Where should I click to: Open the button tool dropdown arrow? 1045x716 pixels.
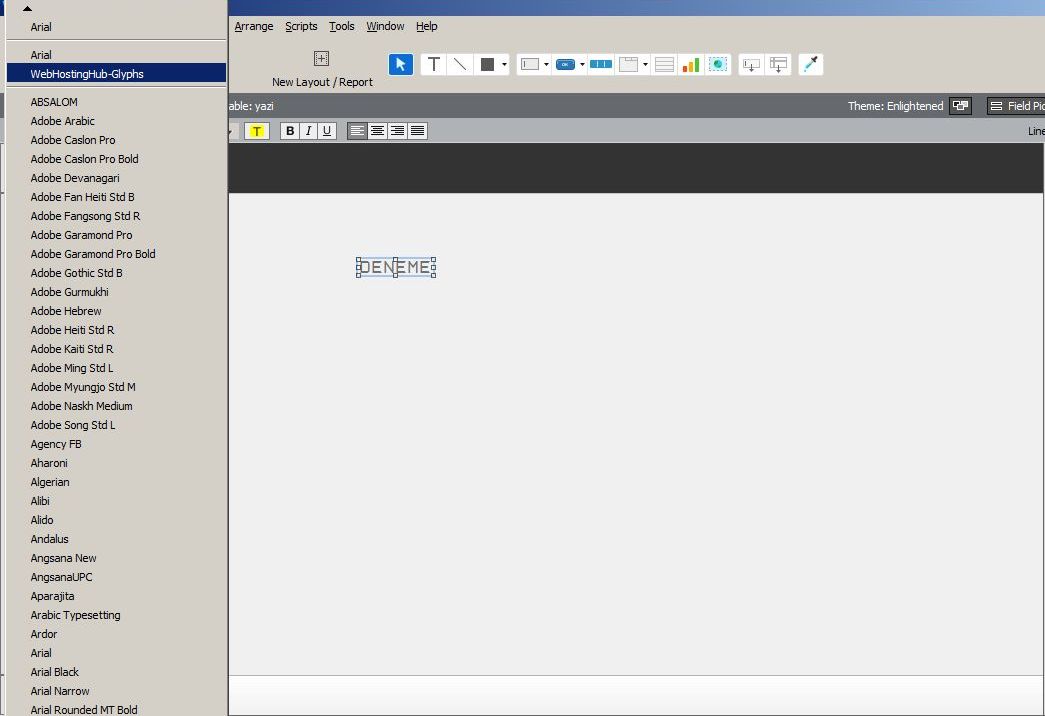(582, 65)
